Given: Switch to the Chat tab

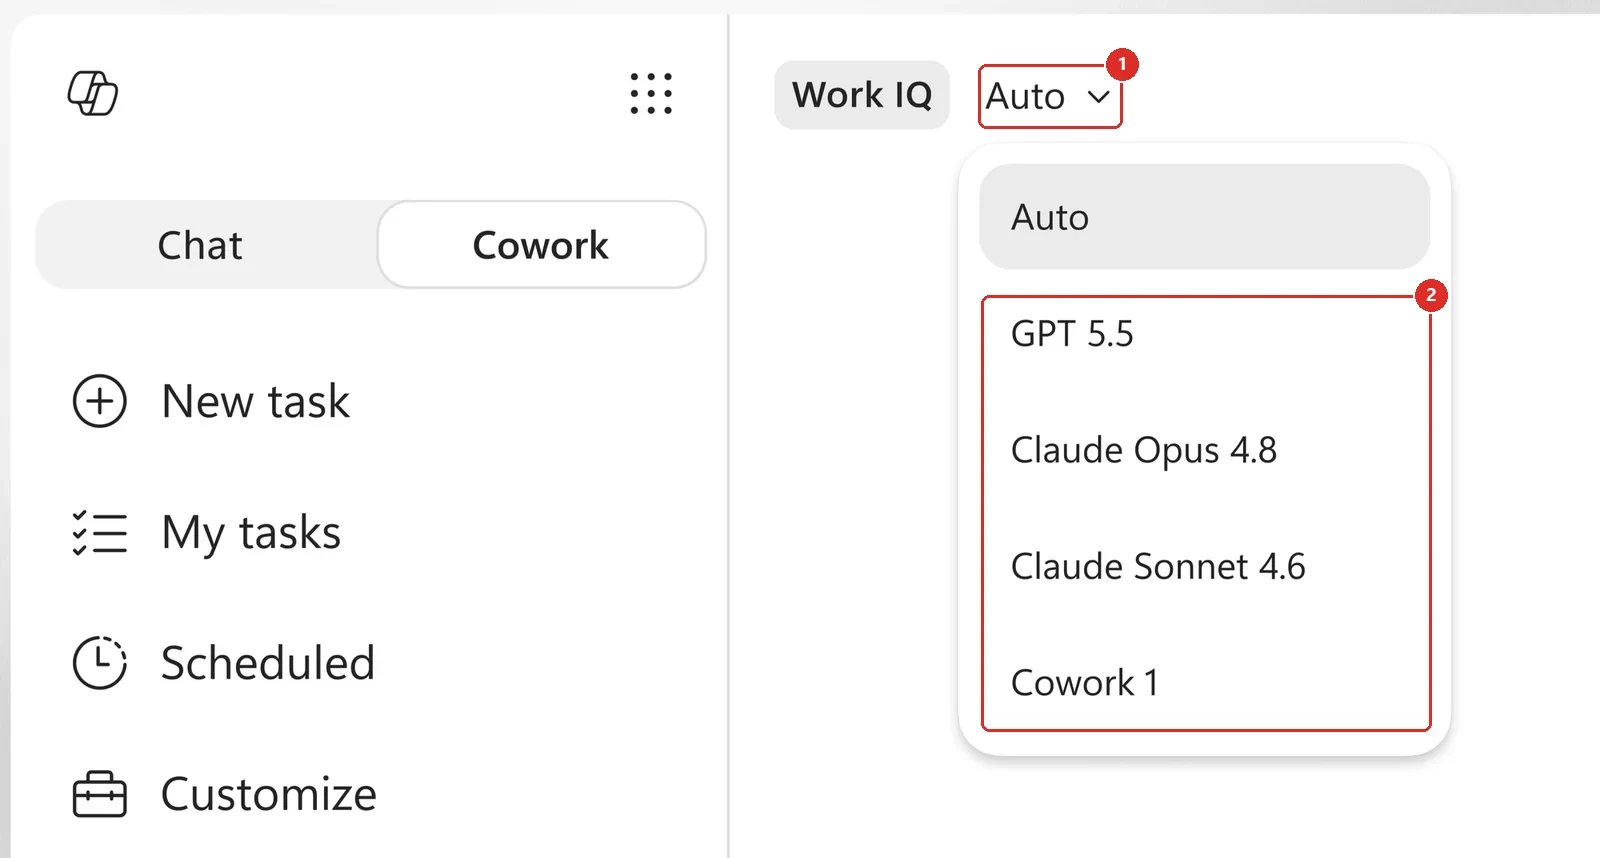Looking at the screenshot, I should [200, 245].
